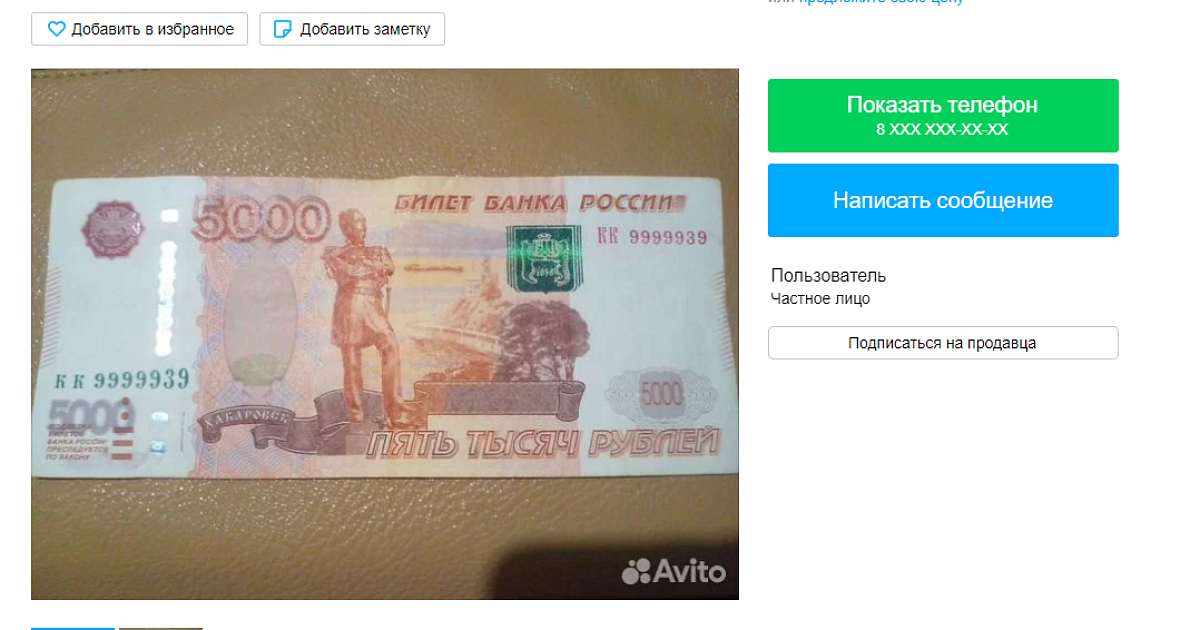
Task: Add listing to favorites with Добавить в избранное
Action: pyautogui.click(x=139, y=29)
